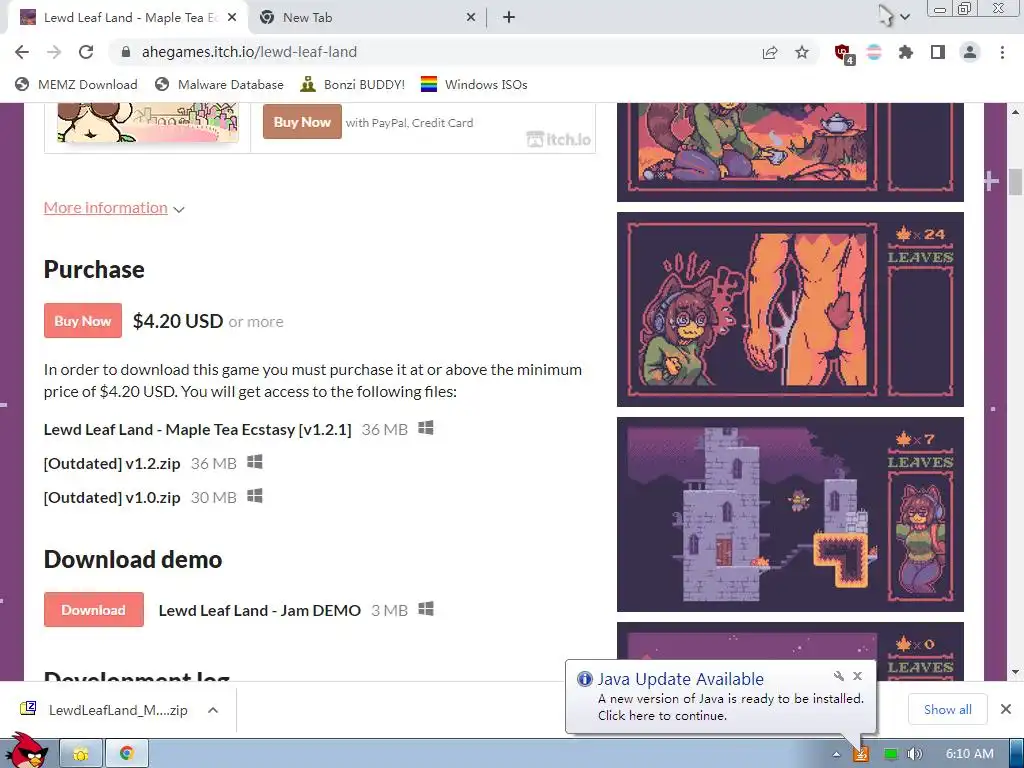This screenshot has height=768, width=1024.
Task: Click Show all downloads
Action: [x=948, y=709]
